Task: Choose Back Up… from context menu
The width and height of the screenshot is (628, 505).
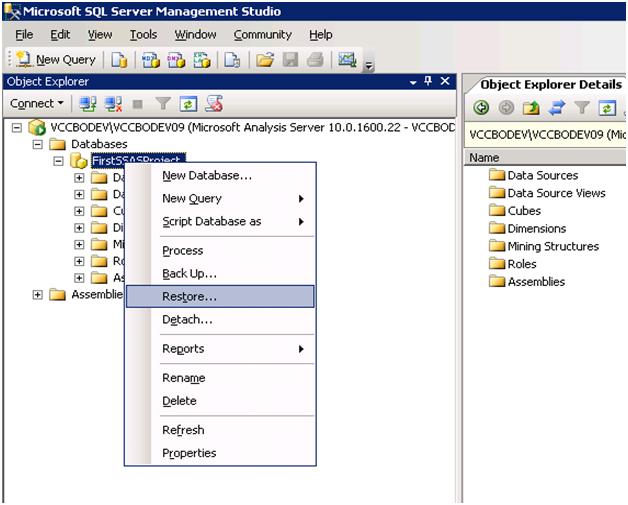Action: coord(220,274)
